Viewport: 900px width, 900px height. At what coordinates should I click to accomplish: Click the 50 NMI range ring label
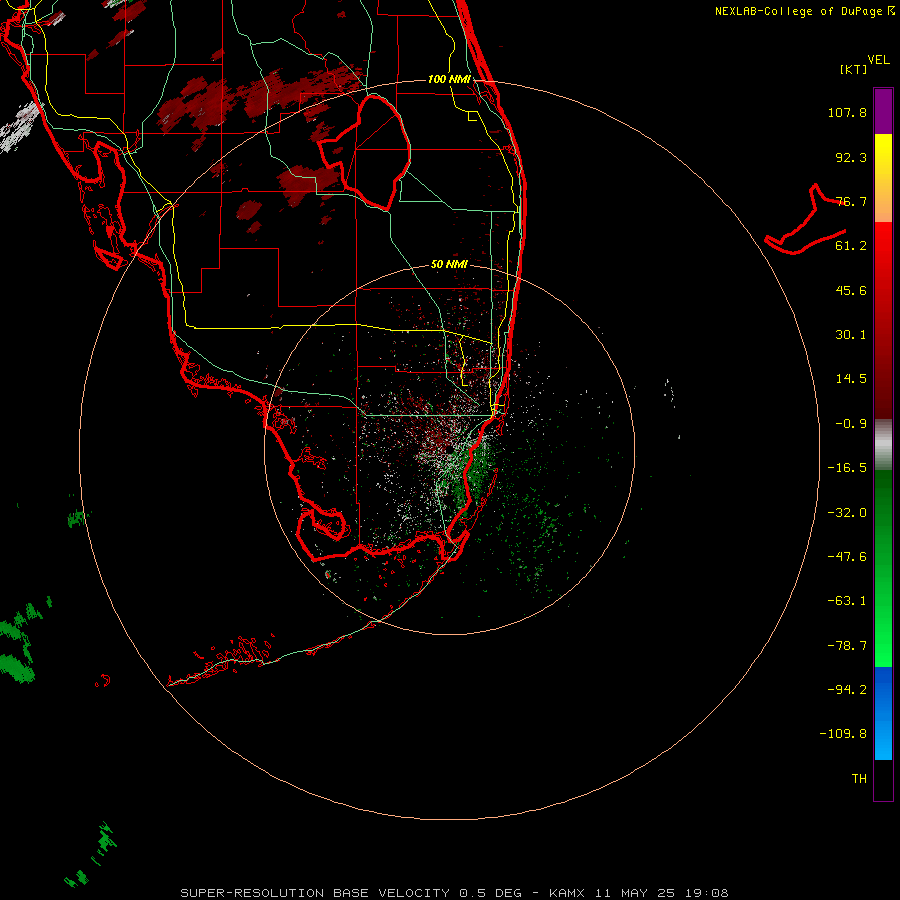(449, 264)
